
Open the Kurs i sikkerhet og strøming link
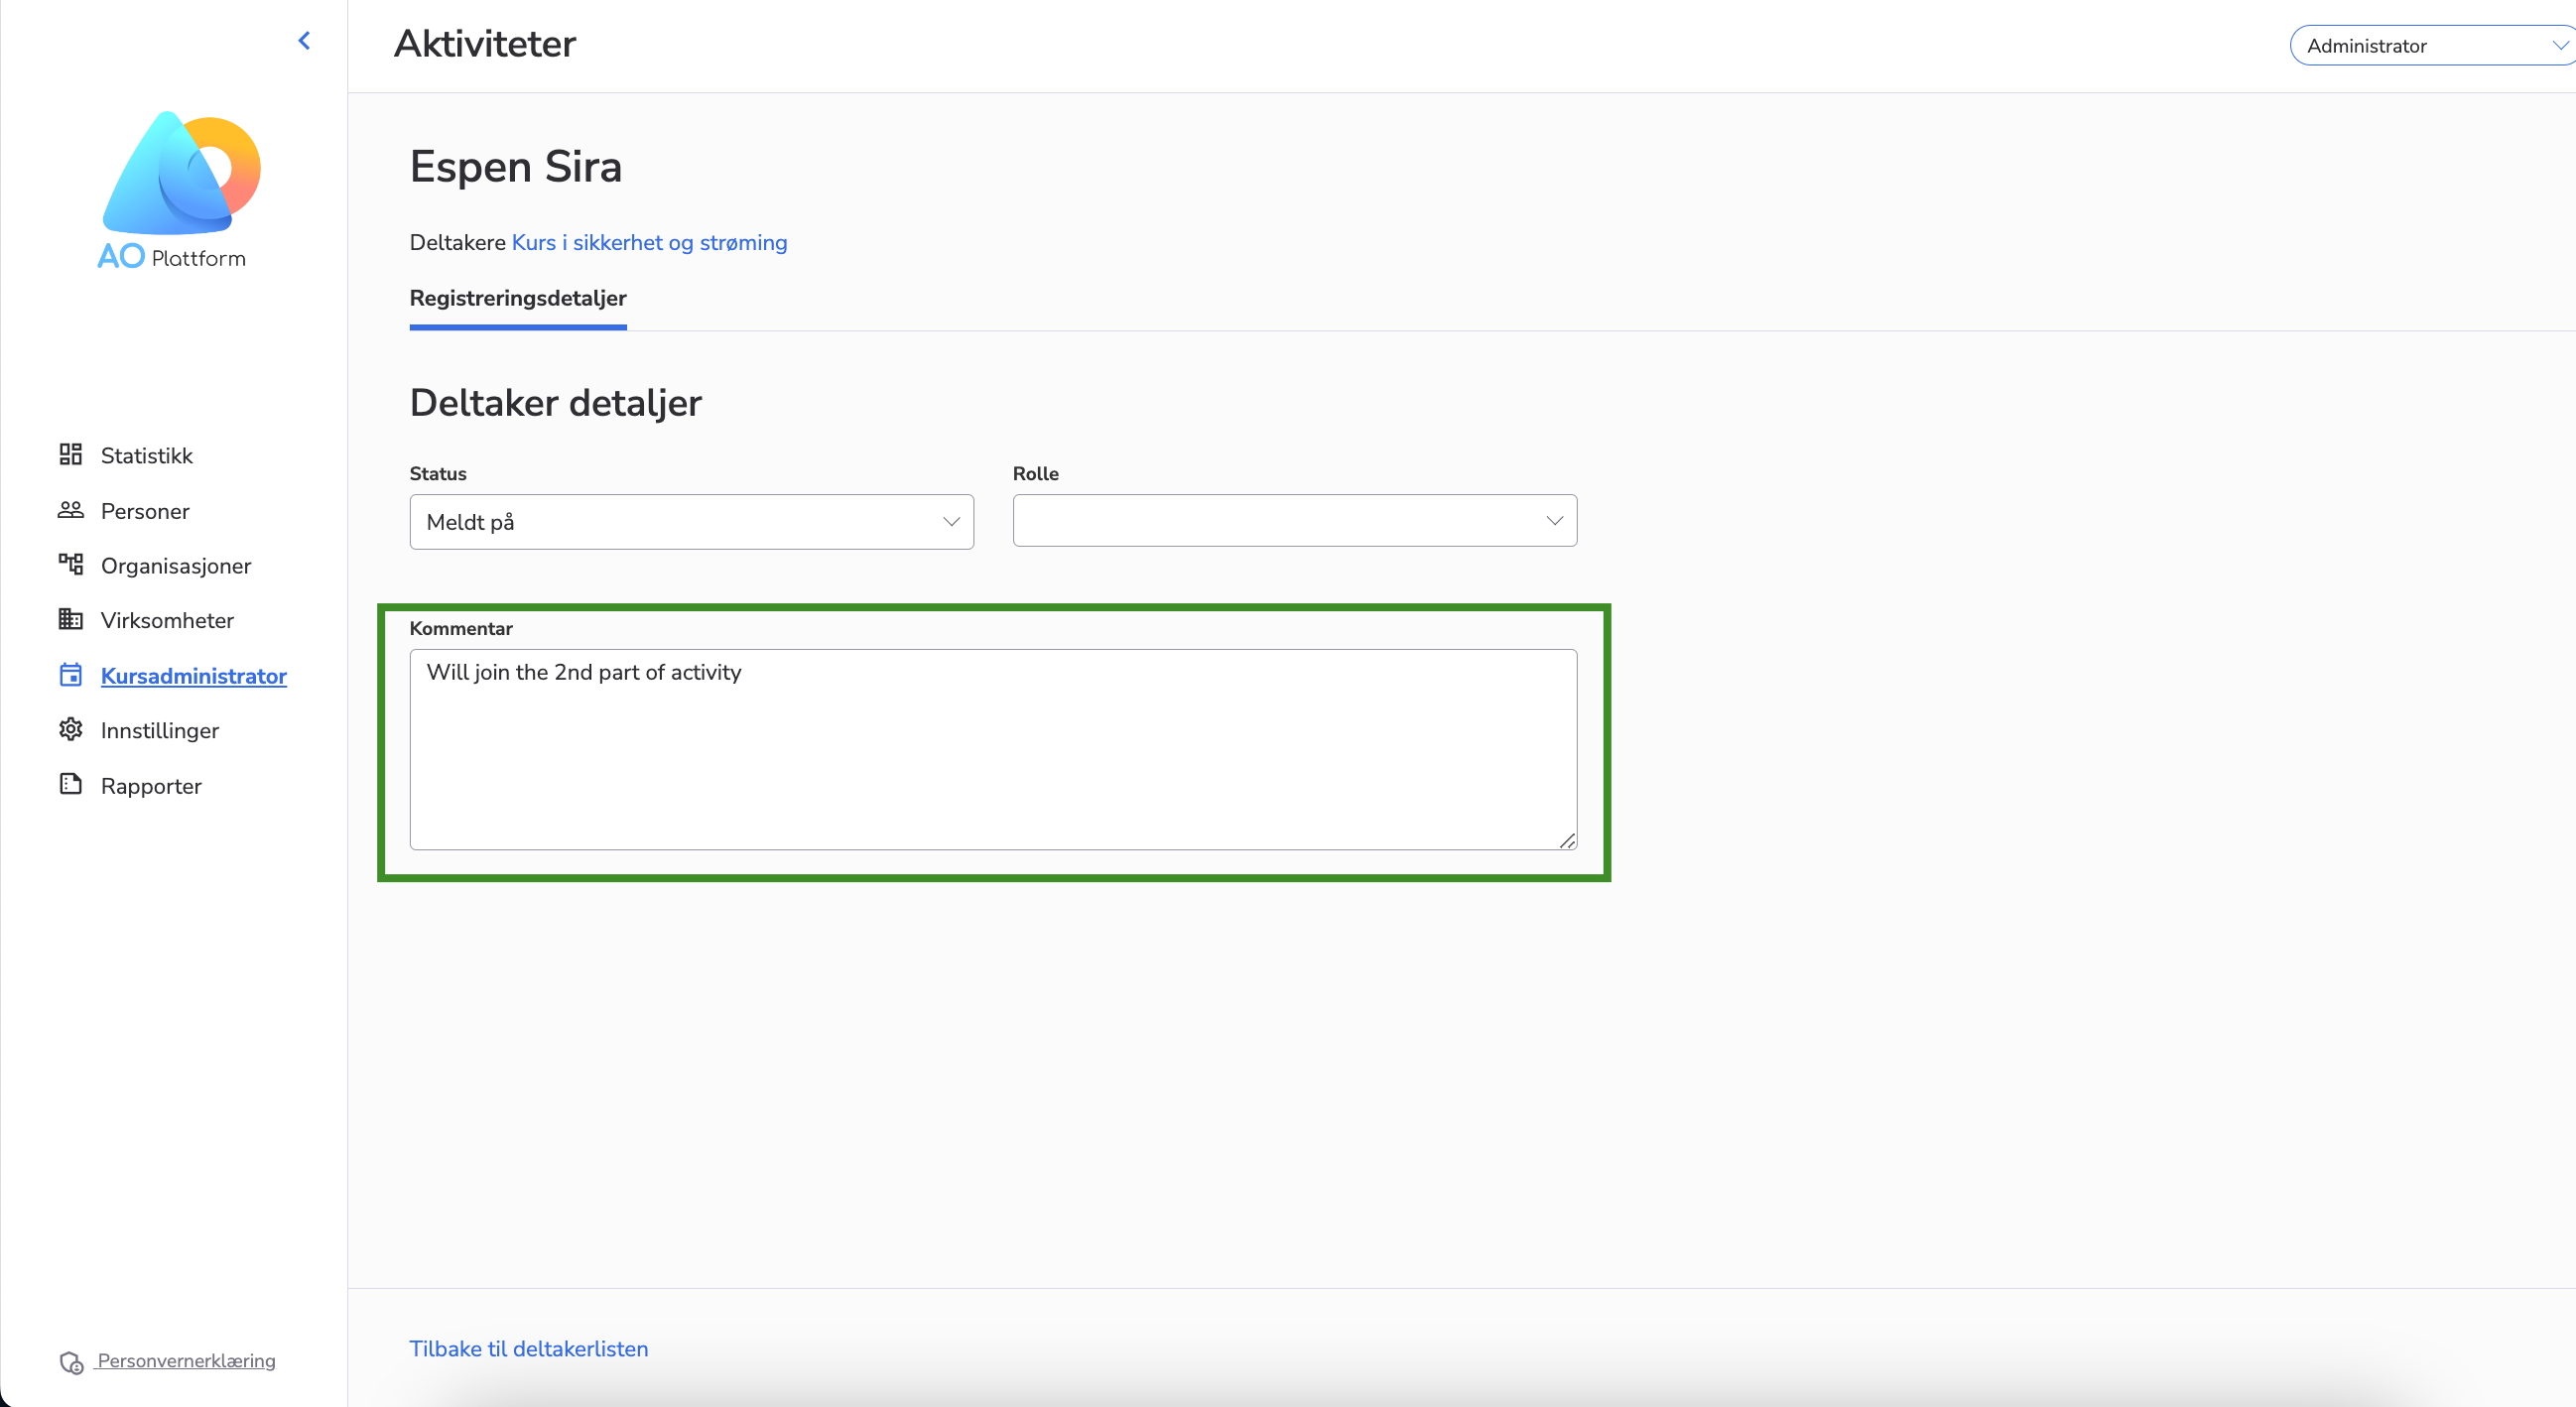(x=649, y=243)
